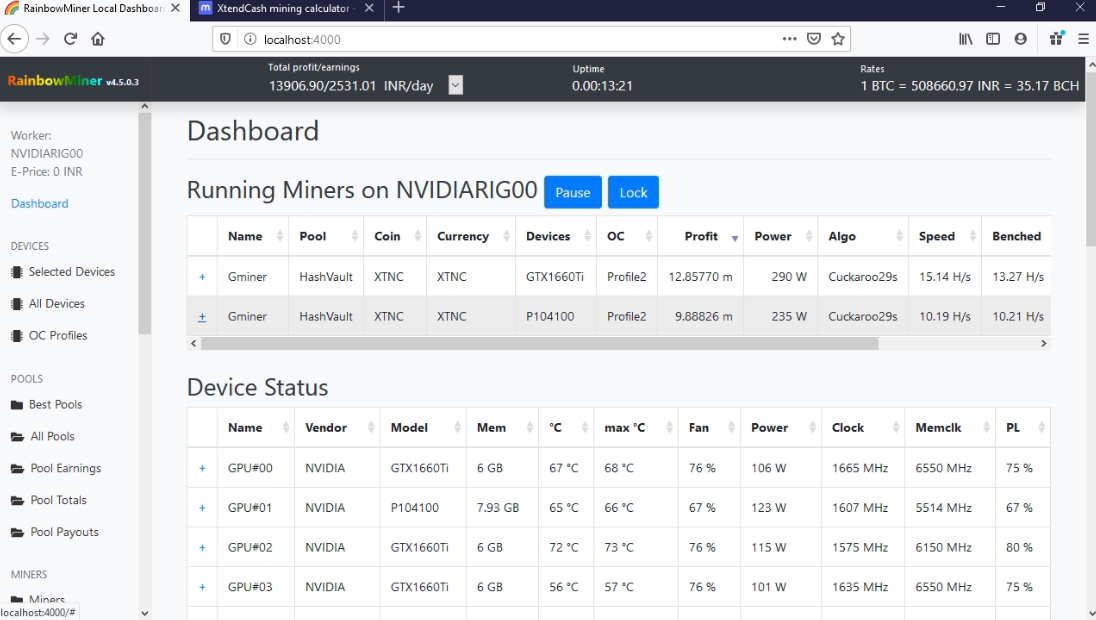Image resolution: width=1096 pixels, height=620 pixels.
Task: Close the XtendCash mining calculator tab
Action: 369,8
